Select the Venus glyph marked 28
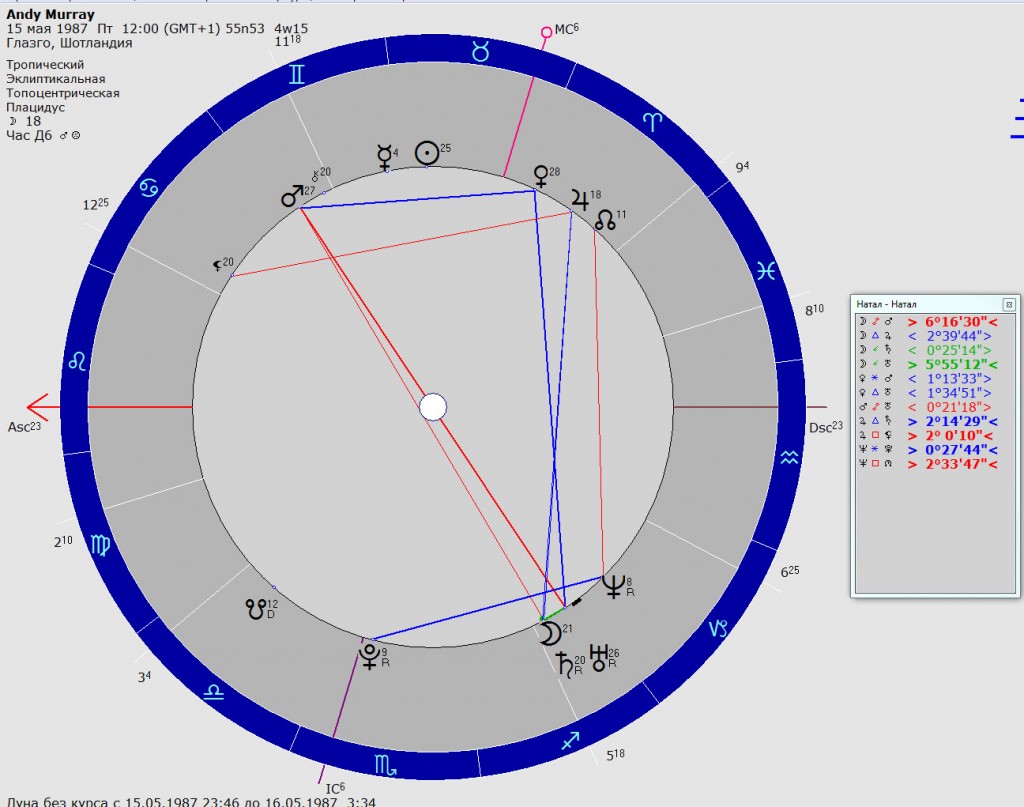 coord(541,176)
